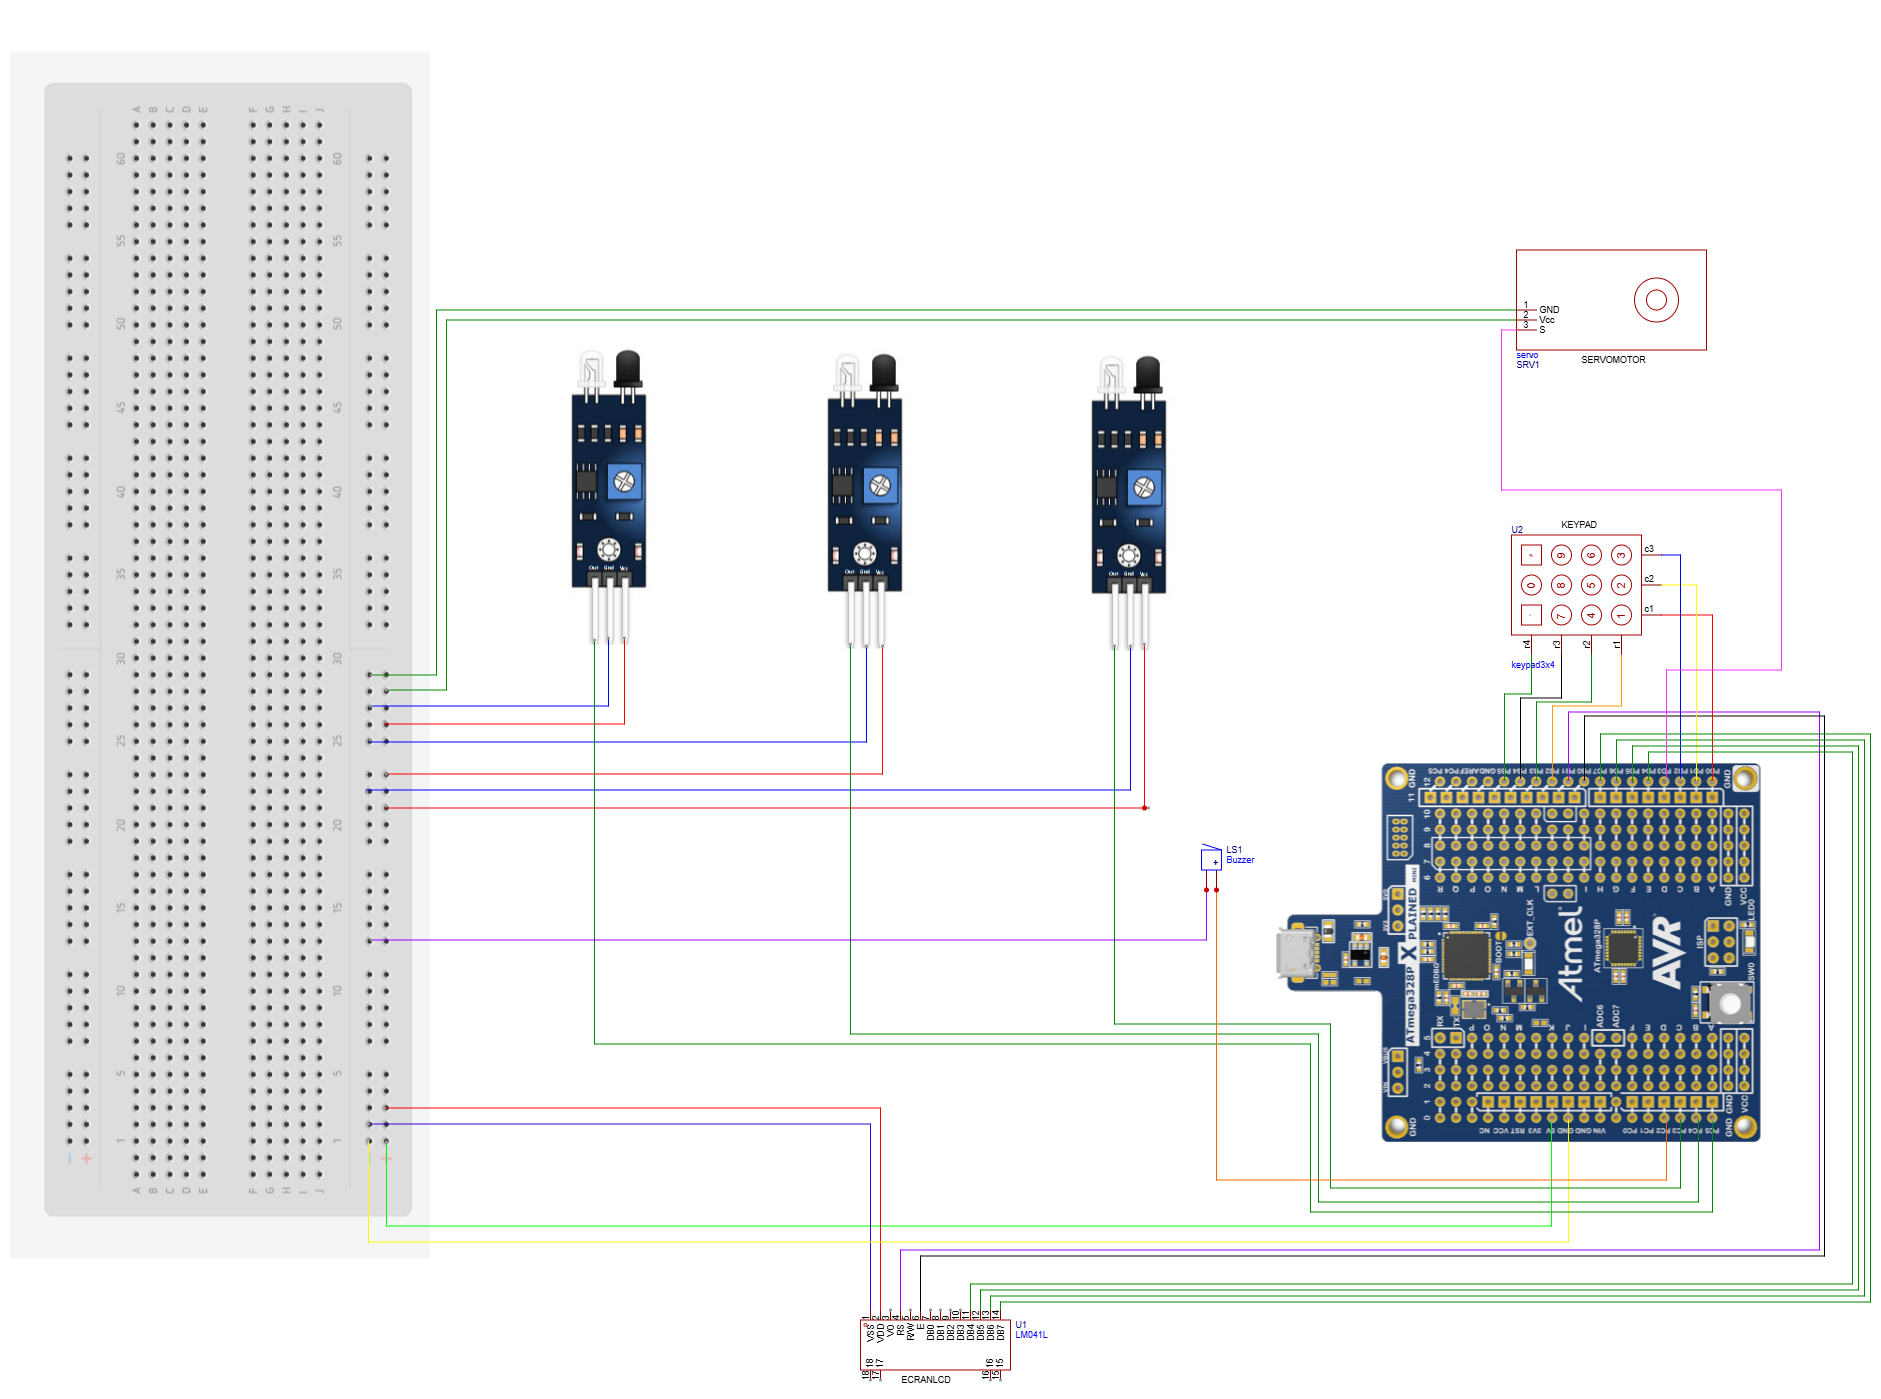Viewport: 1881px width, 1399px height.
Task: Click keypad row pin r2
Action: (x=1589, y=645)
